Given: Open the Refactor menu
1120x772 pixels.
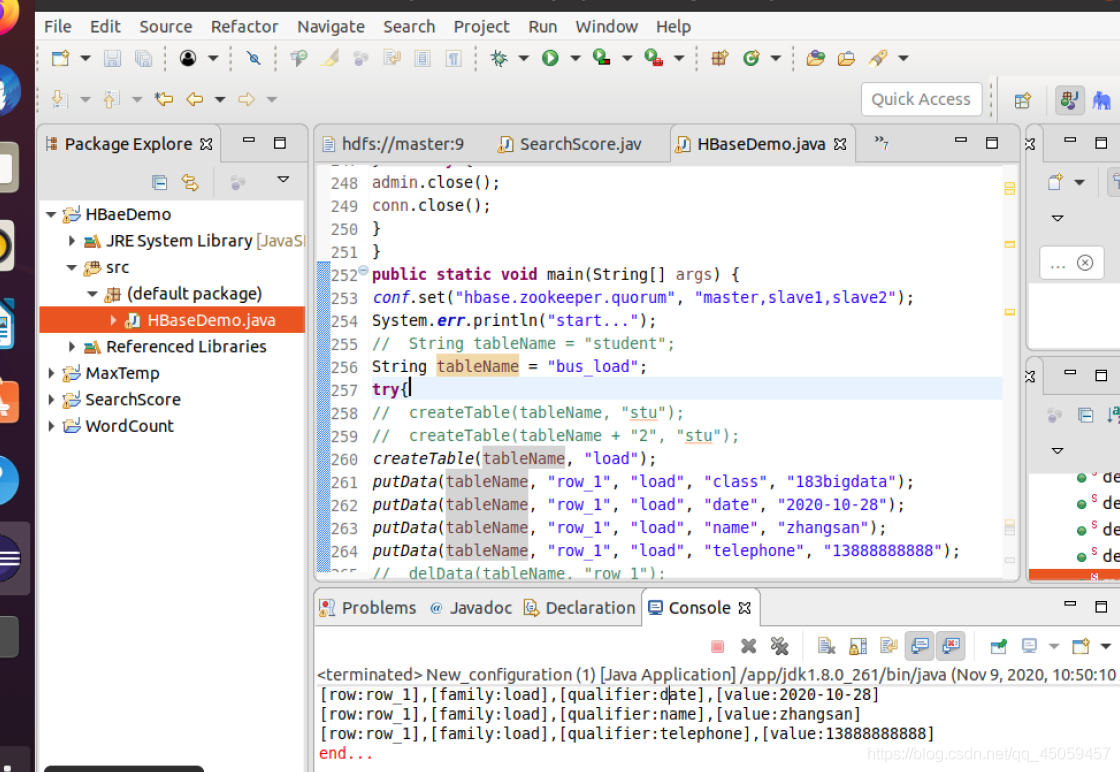Looking at the screenshot, I should tap(244, 26).
